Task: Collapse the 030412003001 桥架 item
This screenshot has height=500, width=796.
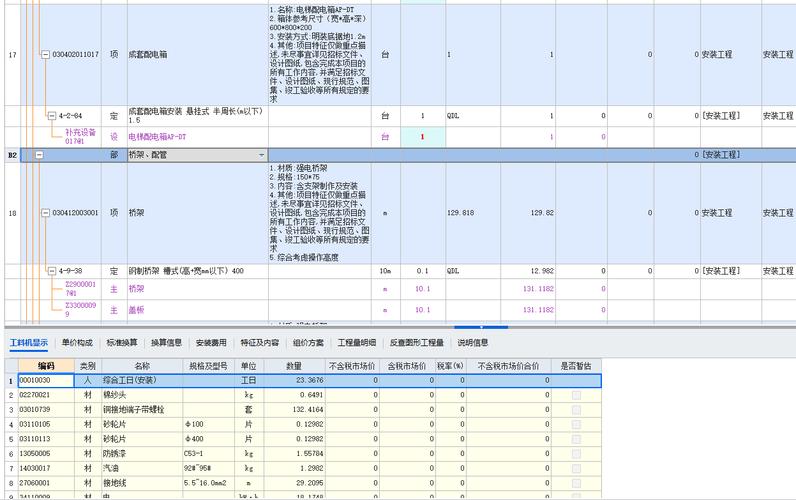Action: (45, 213)
